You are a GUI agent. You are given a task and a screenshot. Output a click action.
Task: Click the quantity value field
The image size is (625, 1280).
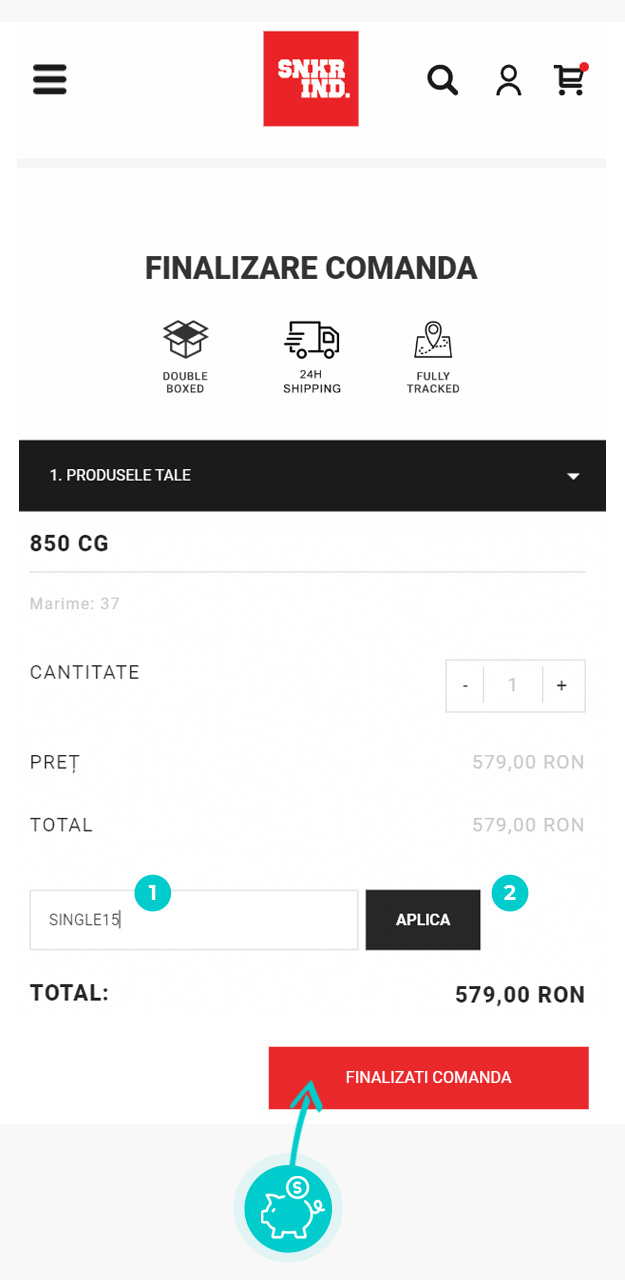513,686
